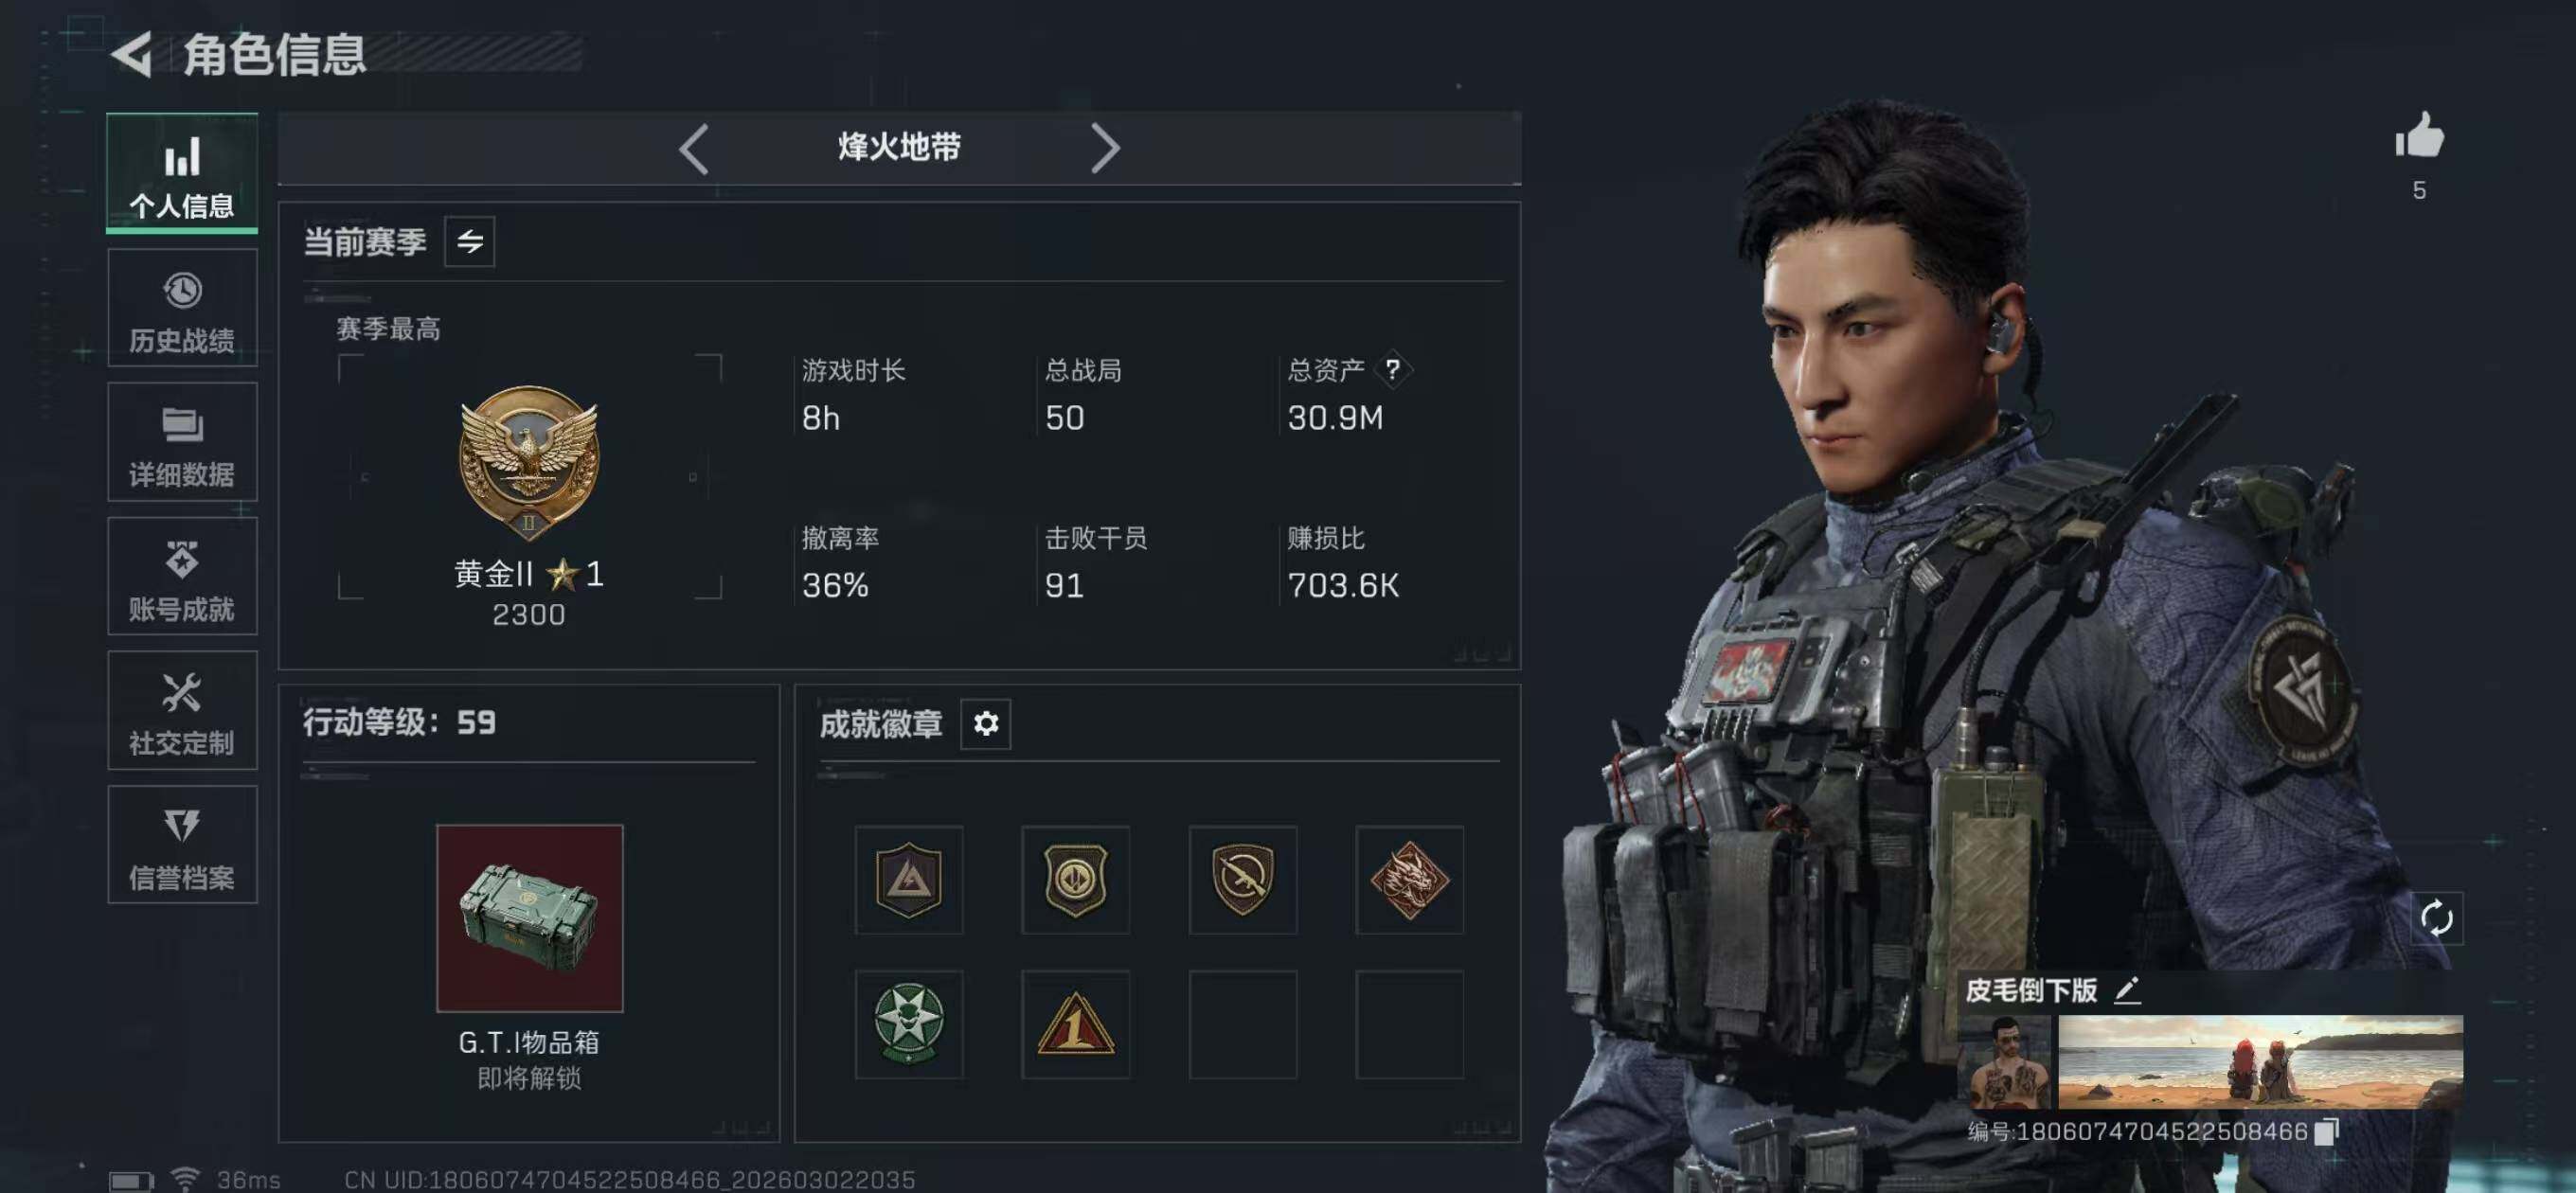The width and height of the screenshot is (2576, 1193).
Task: Select the 账号成就 sidebar item
Action: (182, 577)
